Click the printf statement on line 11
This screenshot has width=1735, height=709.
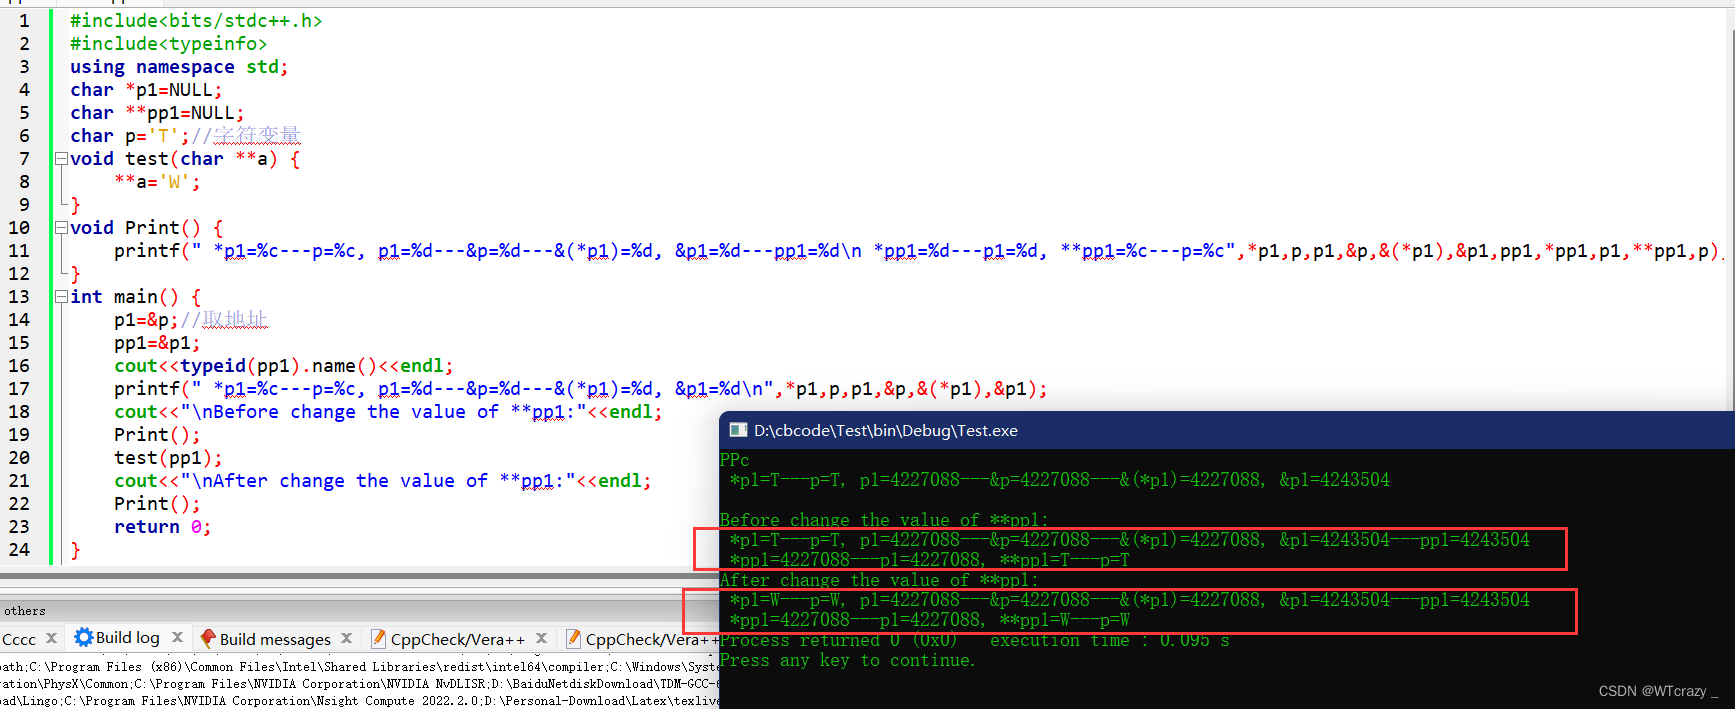[918, 251]
